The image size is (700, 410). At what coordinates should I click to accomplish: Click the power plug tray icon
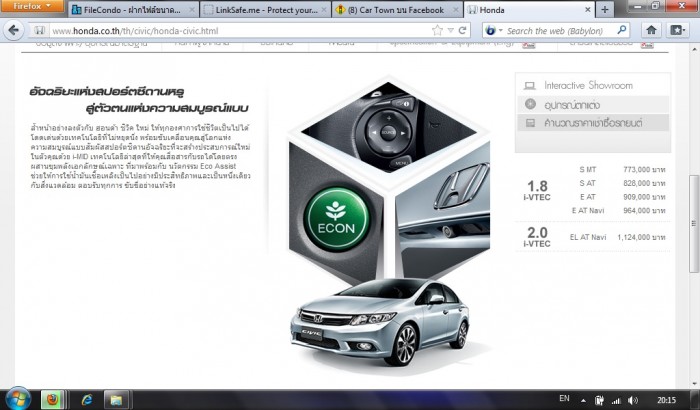click(x=600, y=400)
